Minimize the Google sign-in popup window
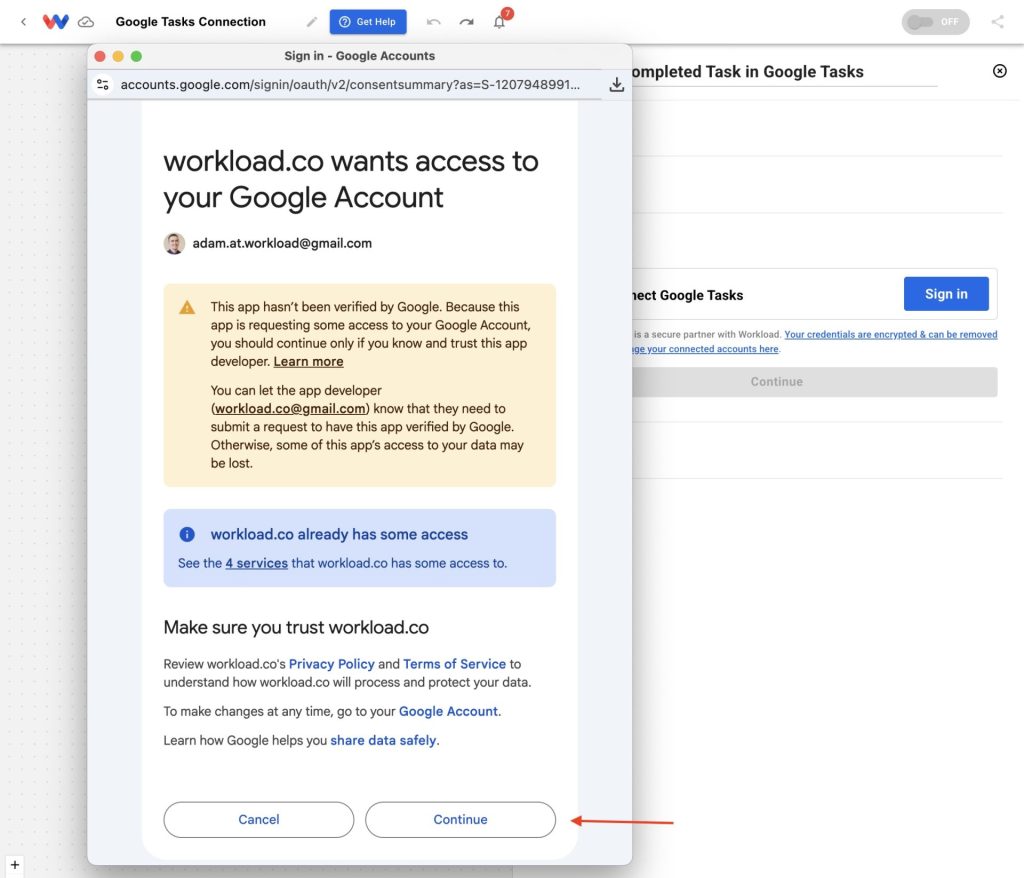The width and height of the screenshot is (1024, 878). (x=118, y=56)
